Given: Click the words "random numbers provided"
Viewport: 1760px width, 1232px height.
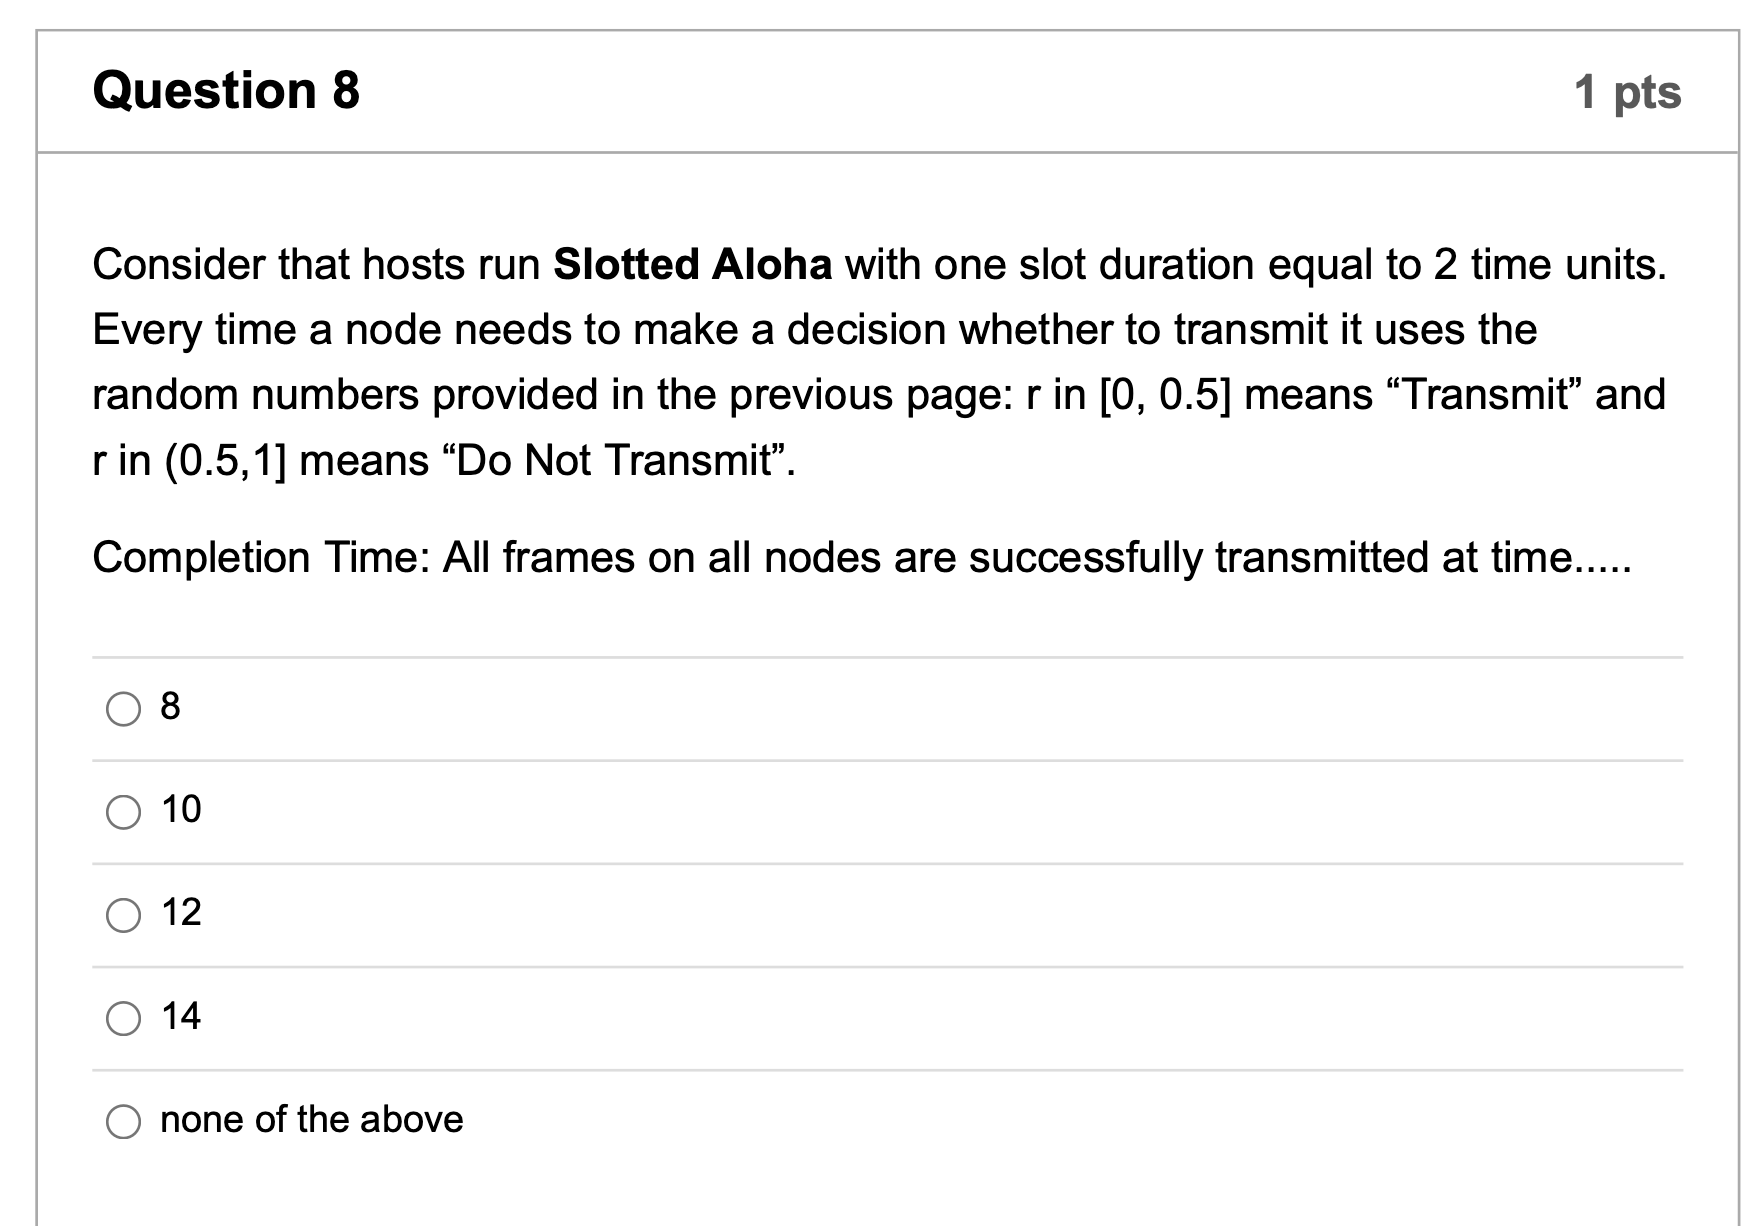Looking at the screenshot, I should tap(350, 396).
